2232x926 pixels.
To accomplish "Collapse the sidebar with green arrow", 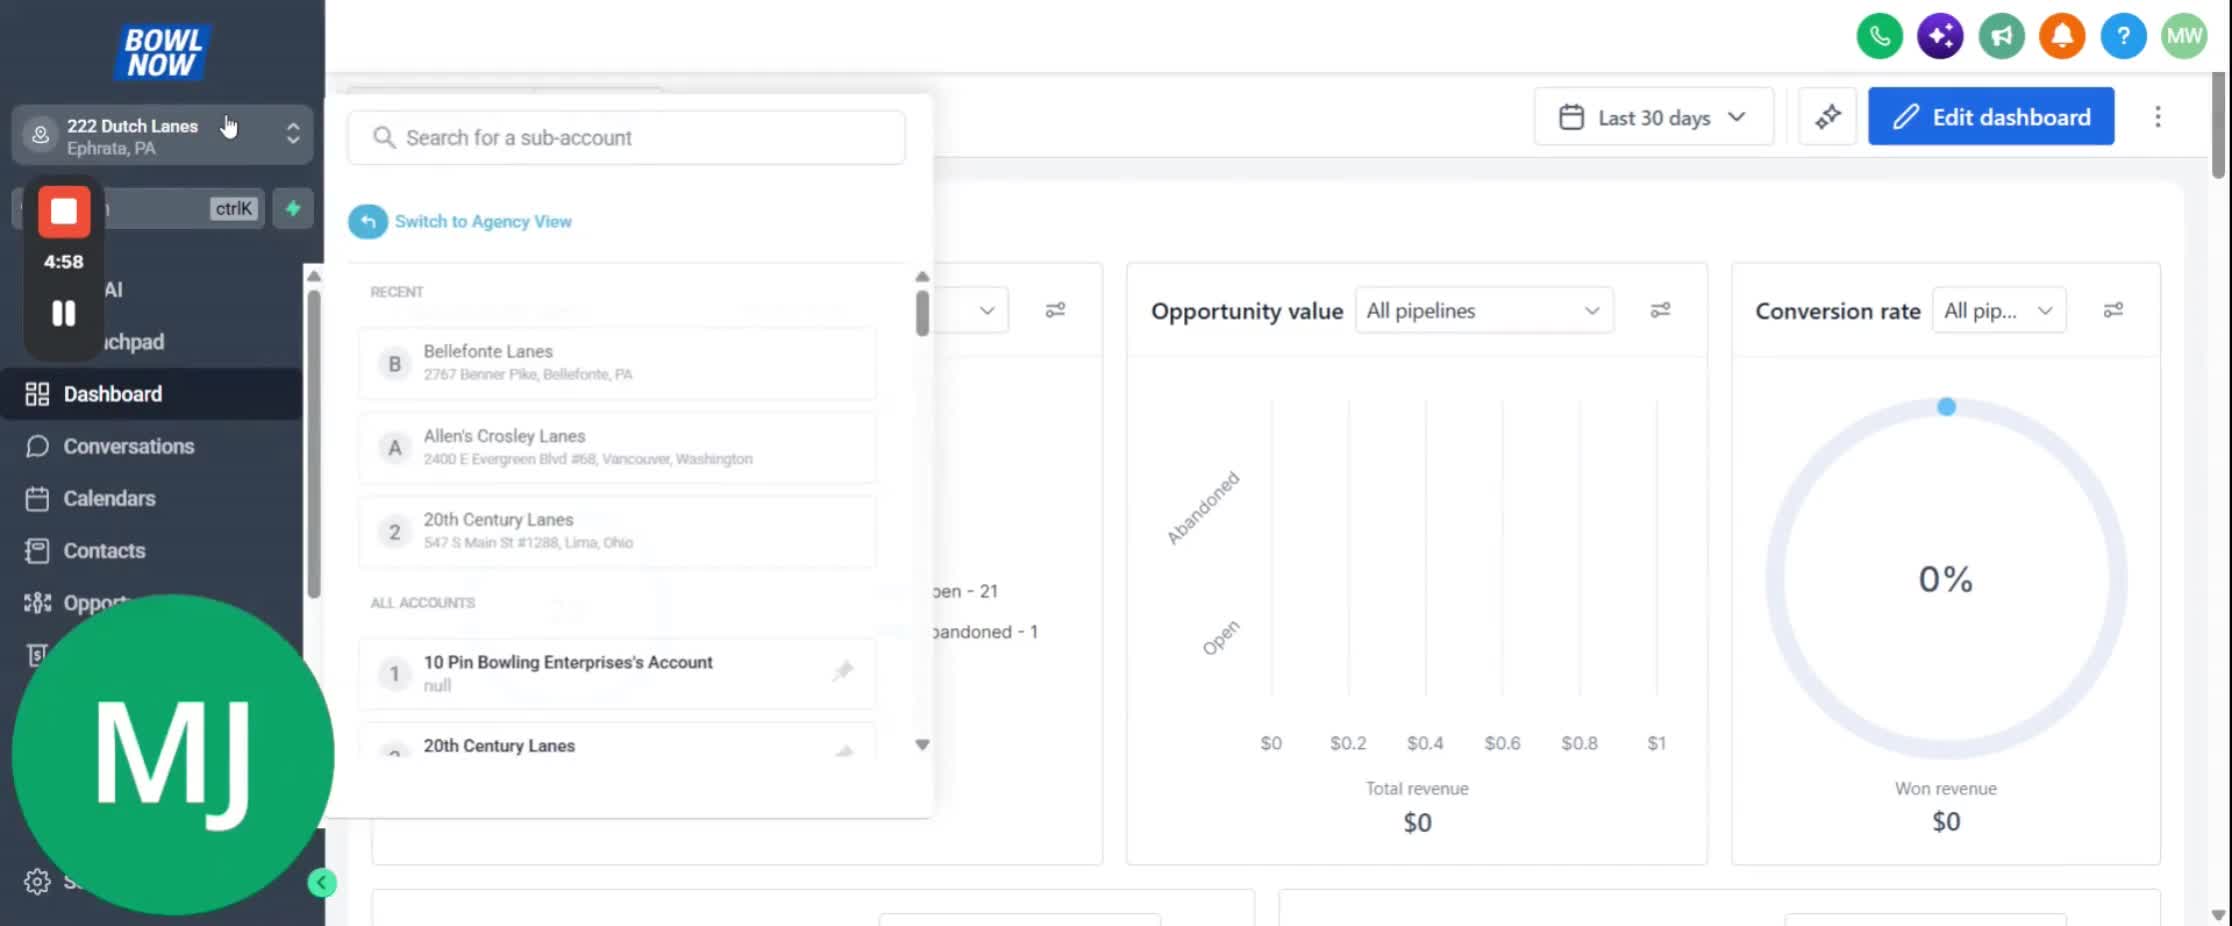I will click(322, 883).
